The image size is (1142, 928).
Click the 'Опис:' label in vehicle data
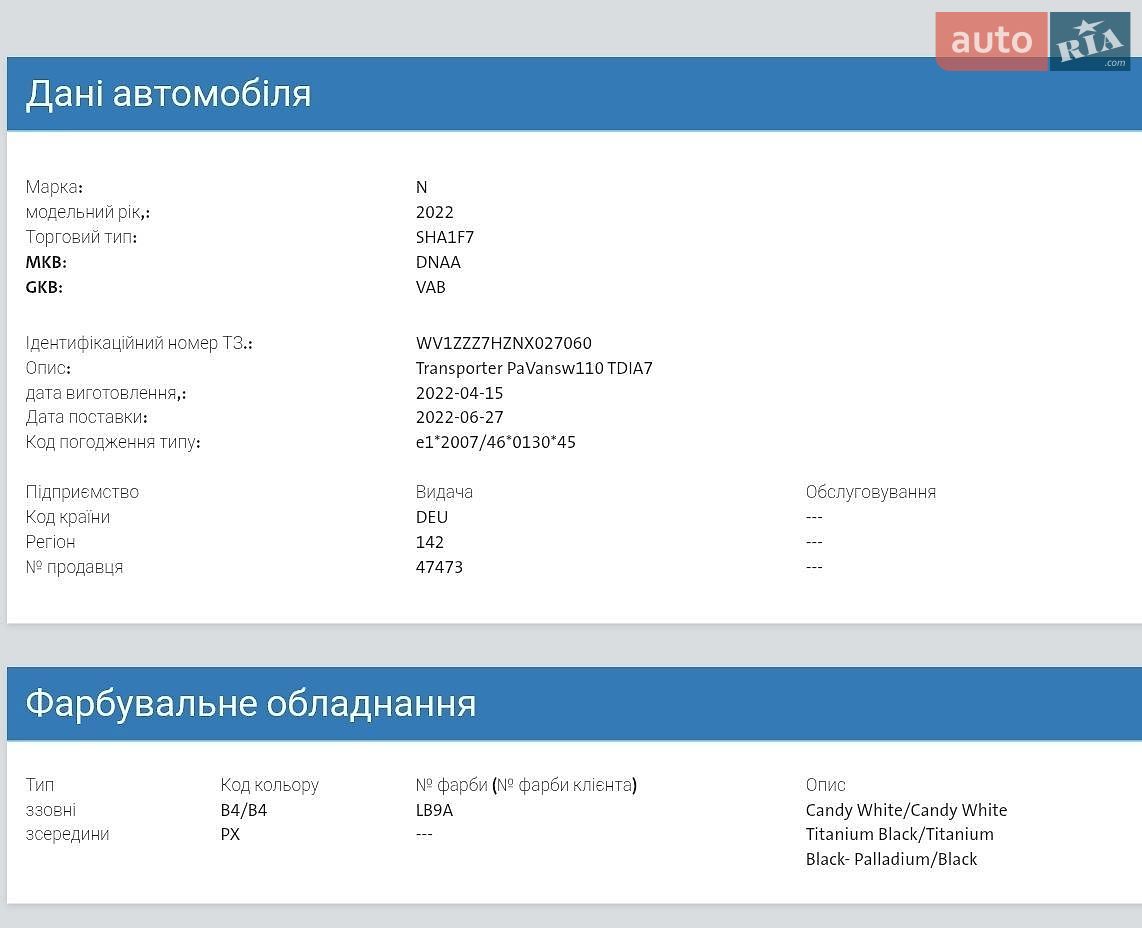click(48, 368)
